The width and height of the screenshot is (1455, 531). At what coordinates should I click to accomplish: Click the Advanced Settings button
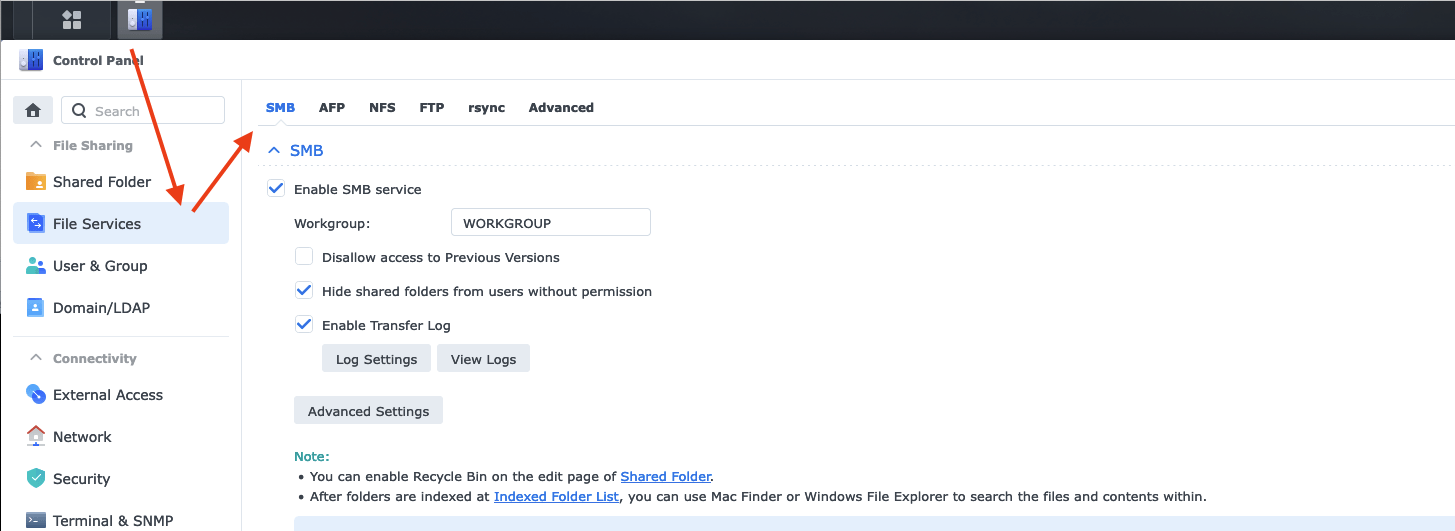pos(368,411)
